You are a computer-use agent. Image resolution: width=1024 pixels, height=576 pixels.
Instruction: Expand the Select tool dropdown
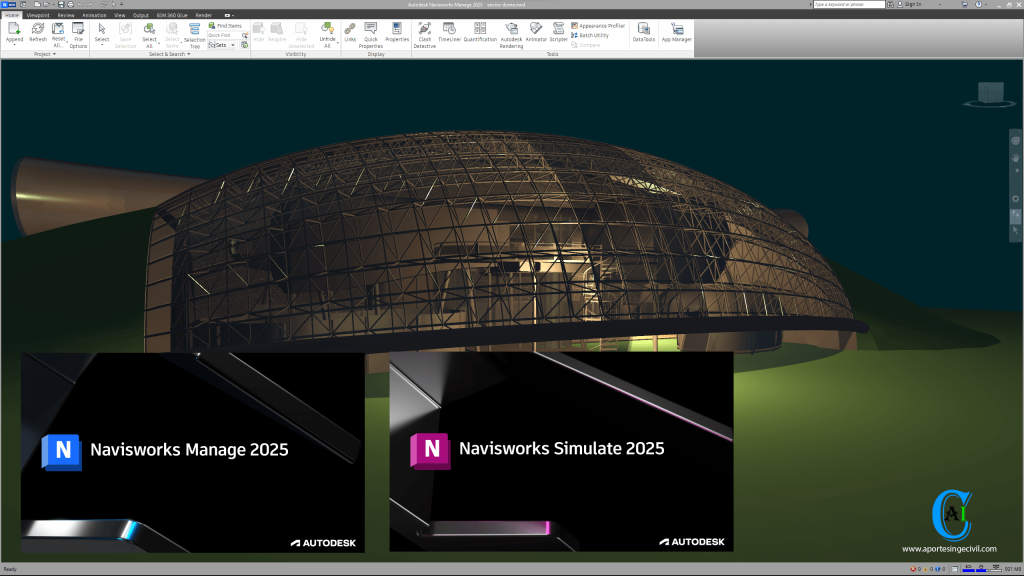(102, 45)
